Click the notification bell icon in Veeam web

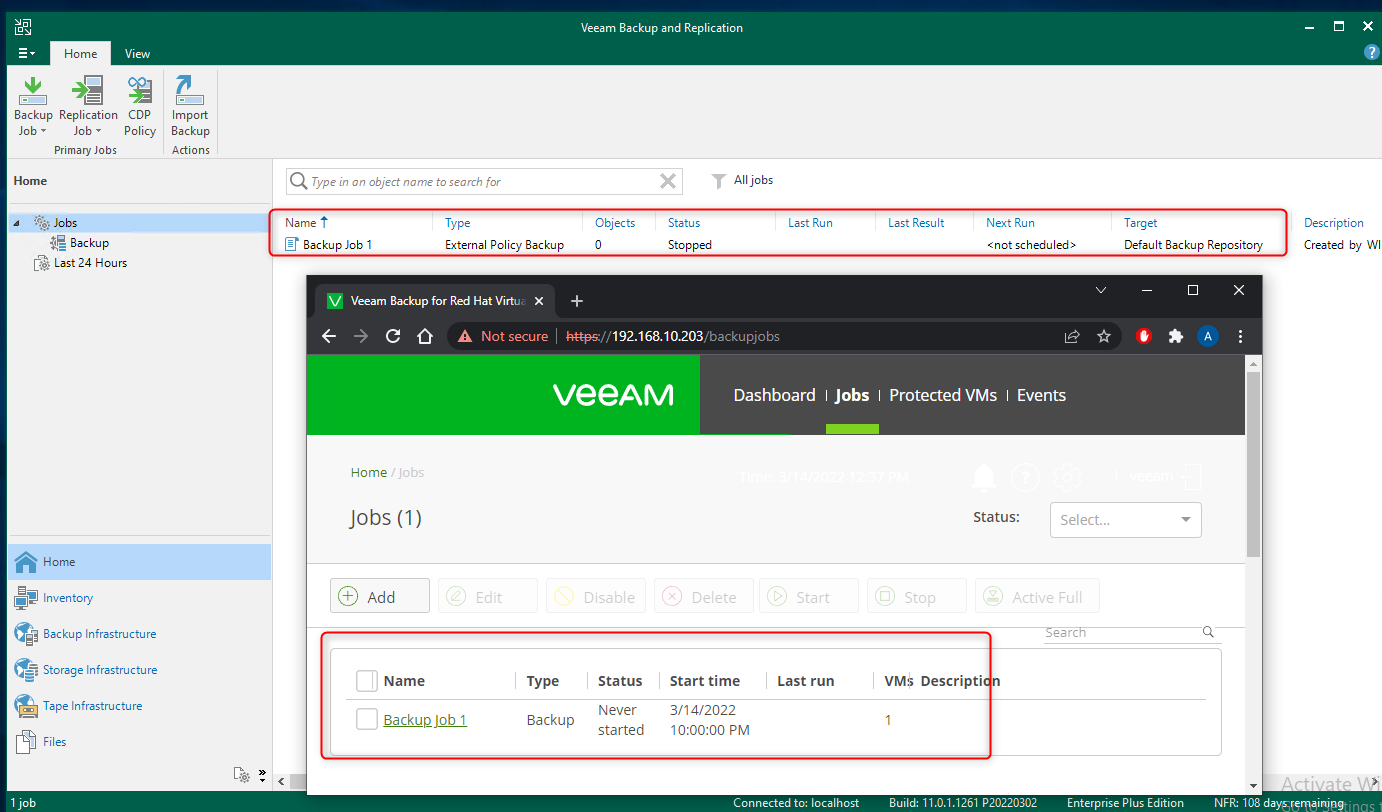pyautogui.click(x=984, y=478)
